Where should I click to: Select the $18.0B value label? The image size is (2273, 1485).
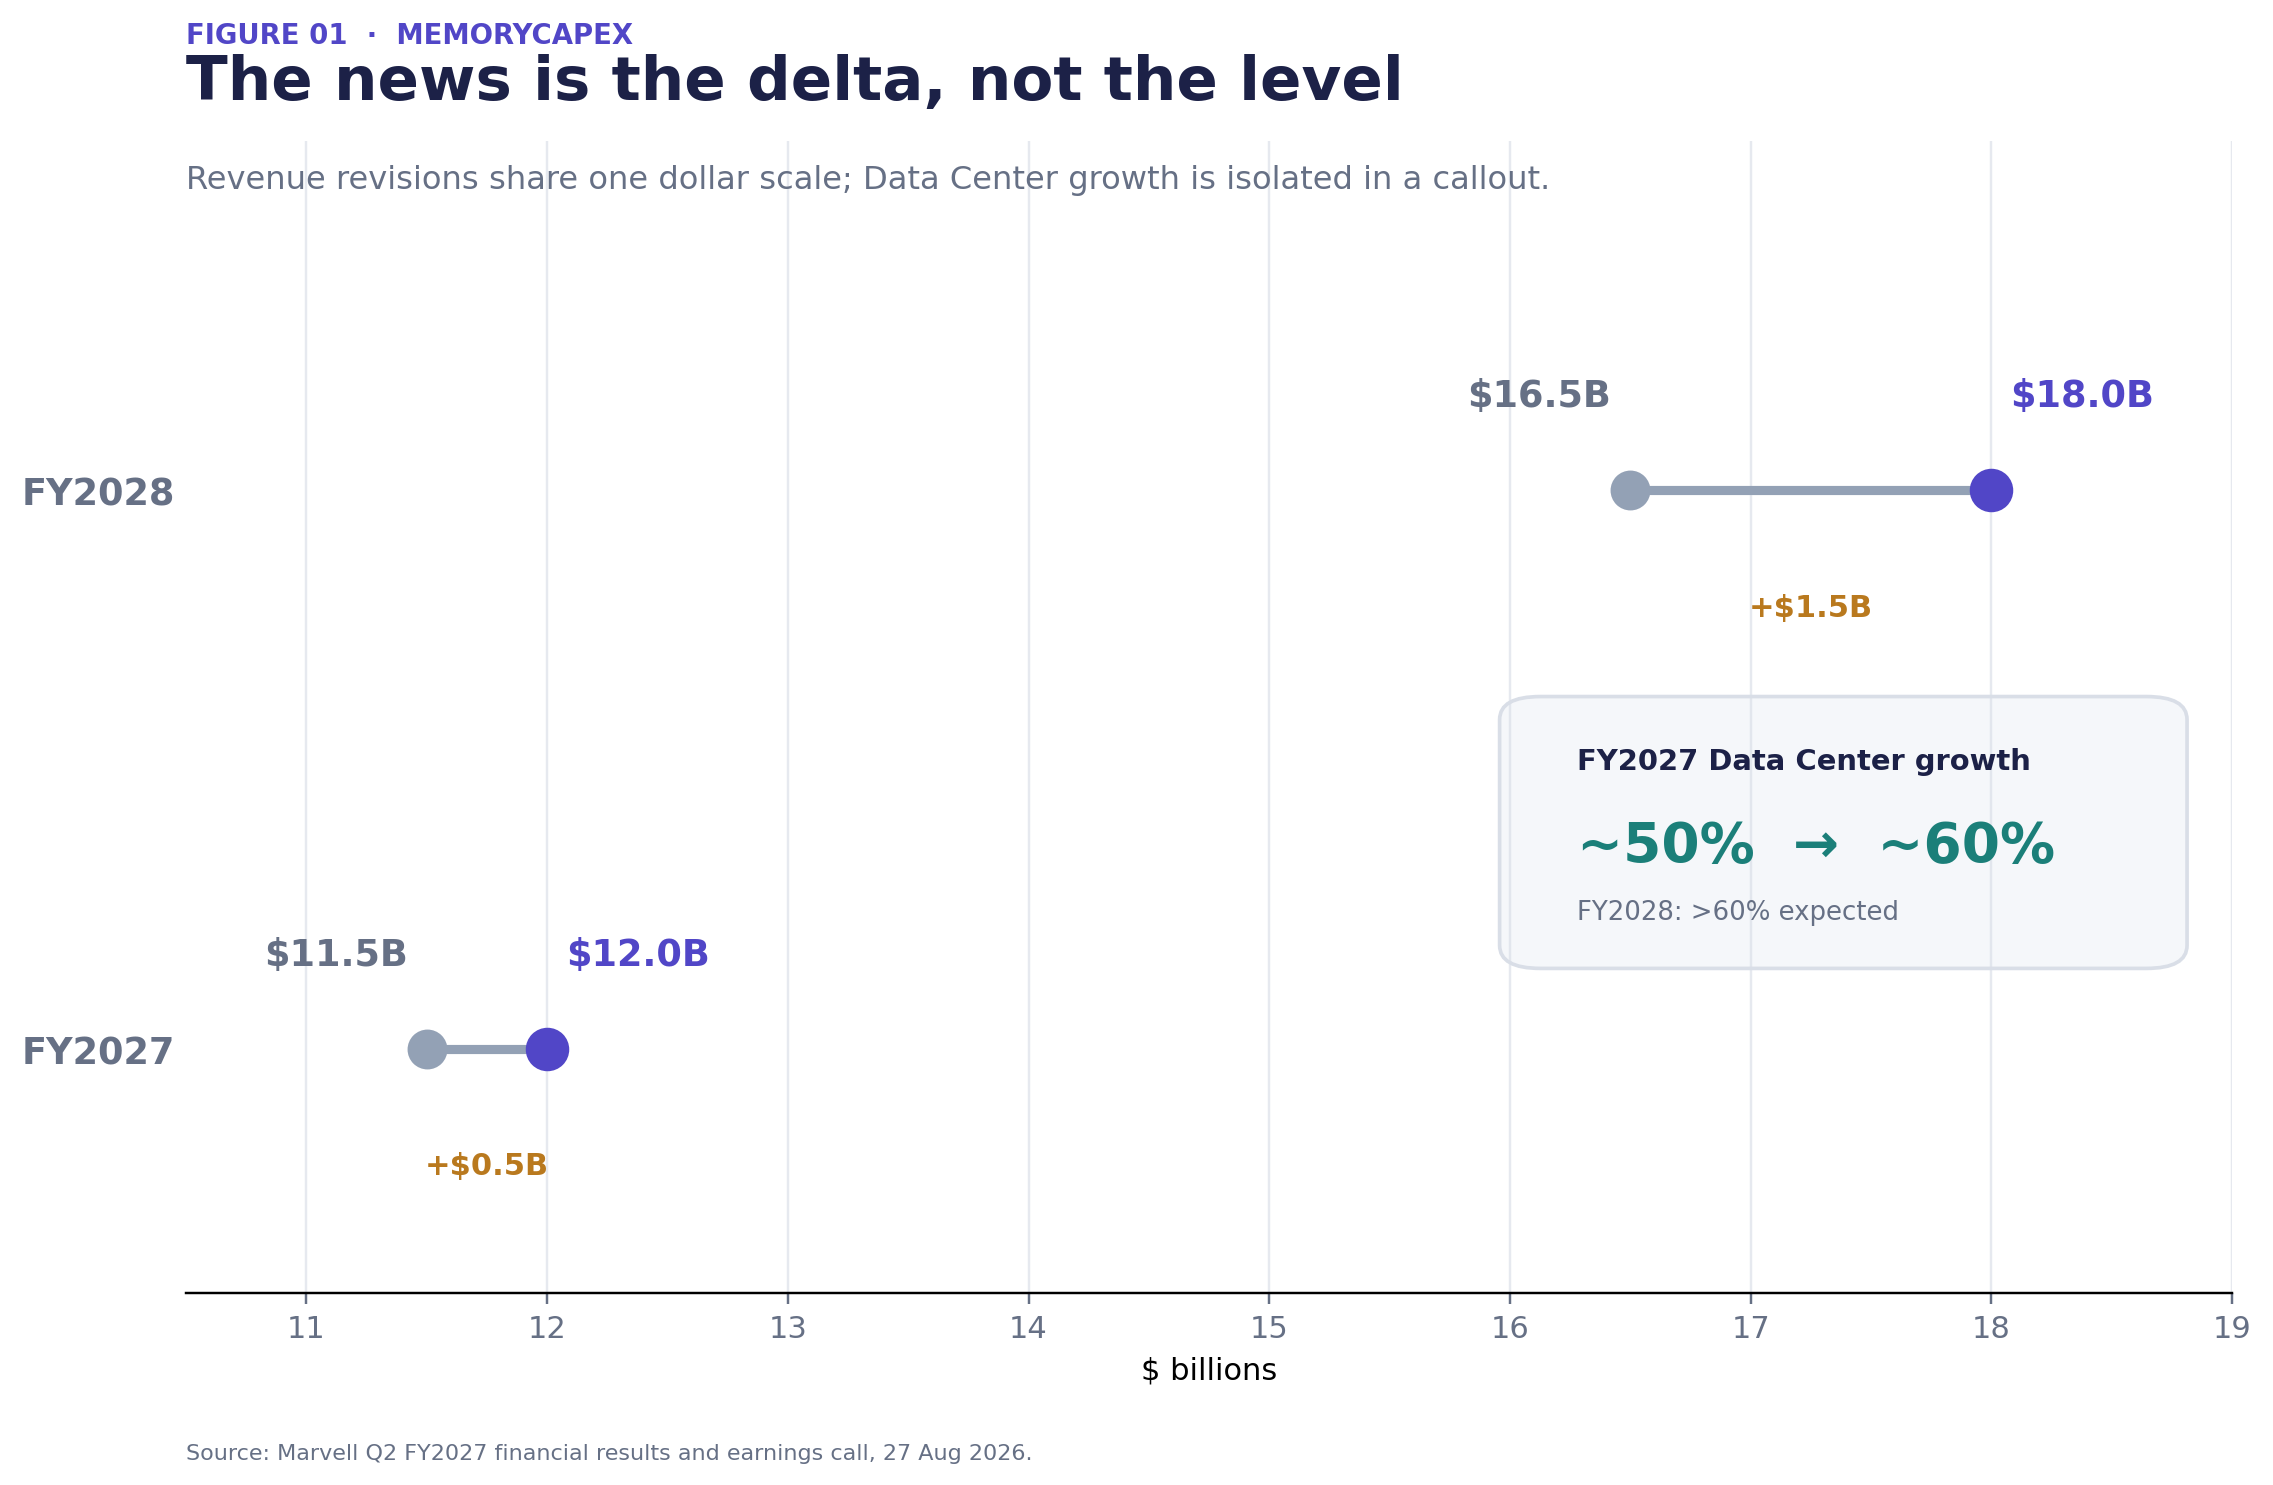2081,395
